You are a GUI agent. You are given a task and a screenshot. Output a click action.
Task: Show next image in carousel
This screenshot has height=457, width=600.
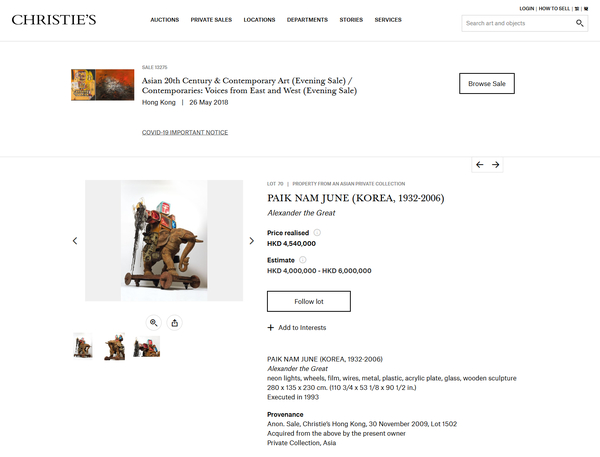pyautogui.click(x=251, y=241)
